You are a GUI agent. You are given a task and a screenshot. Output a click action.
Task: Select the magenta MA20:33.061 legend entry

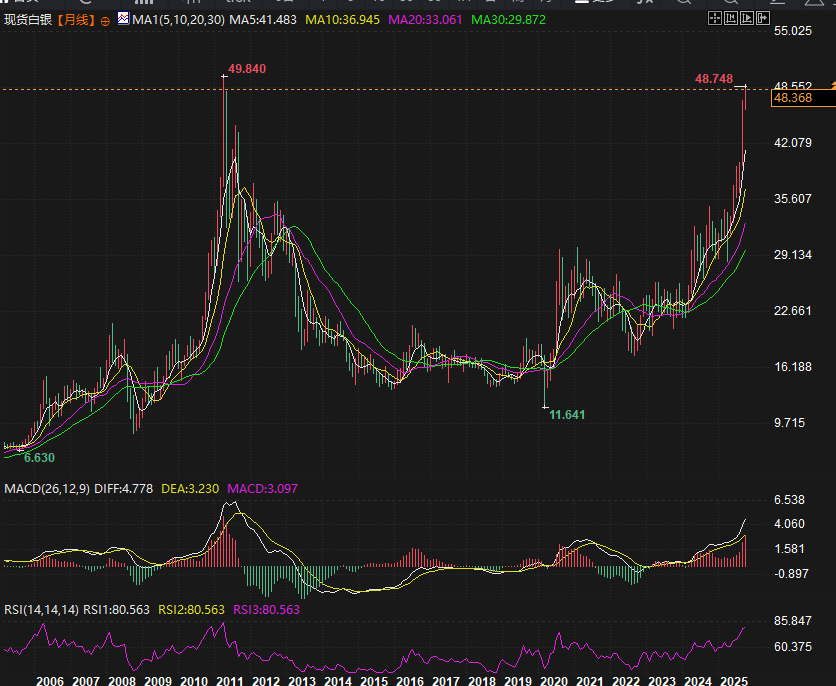tap(425, 20)
